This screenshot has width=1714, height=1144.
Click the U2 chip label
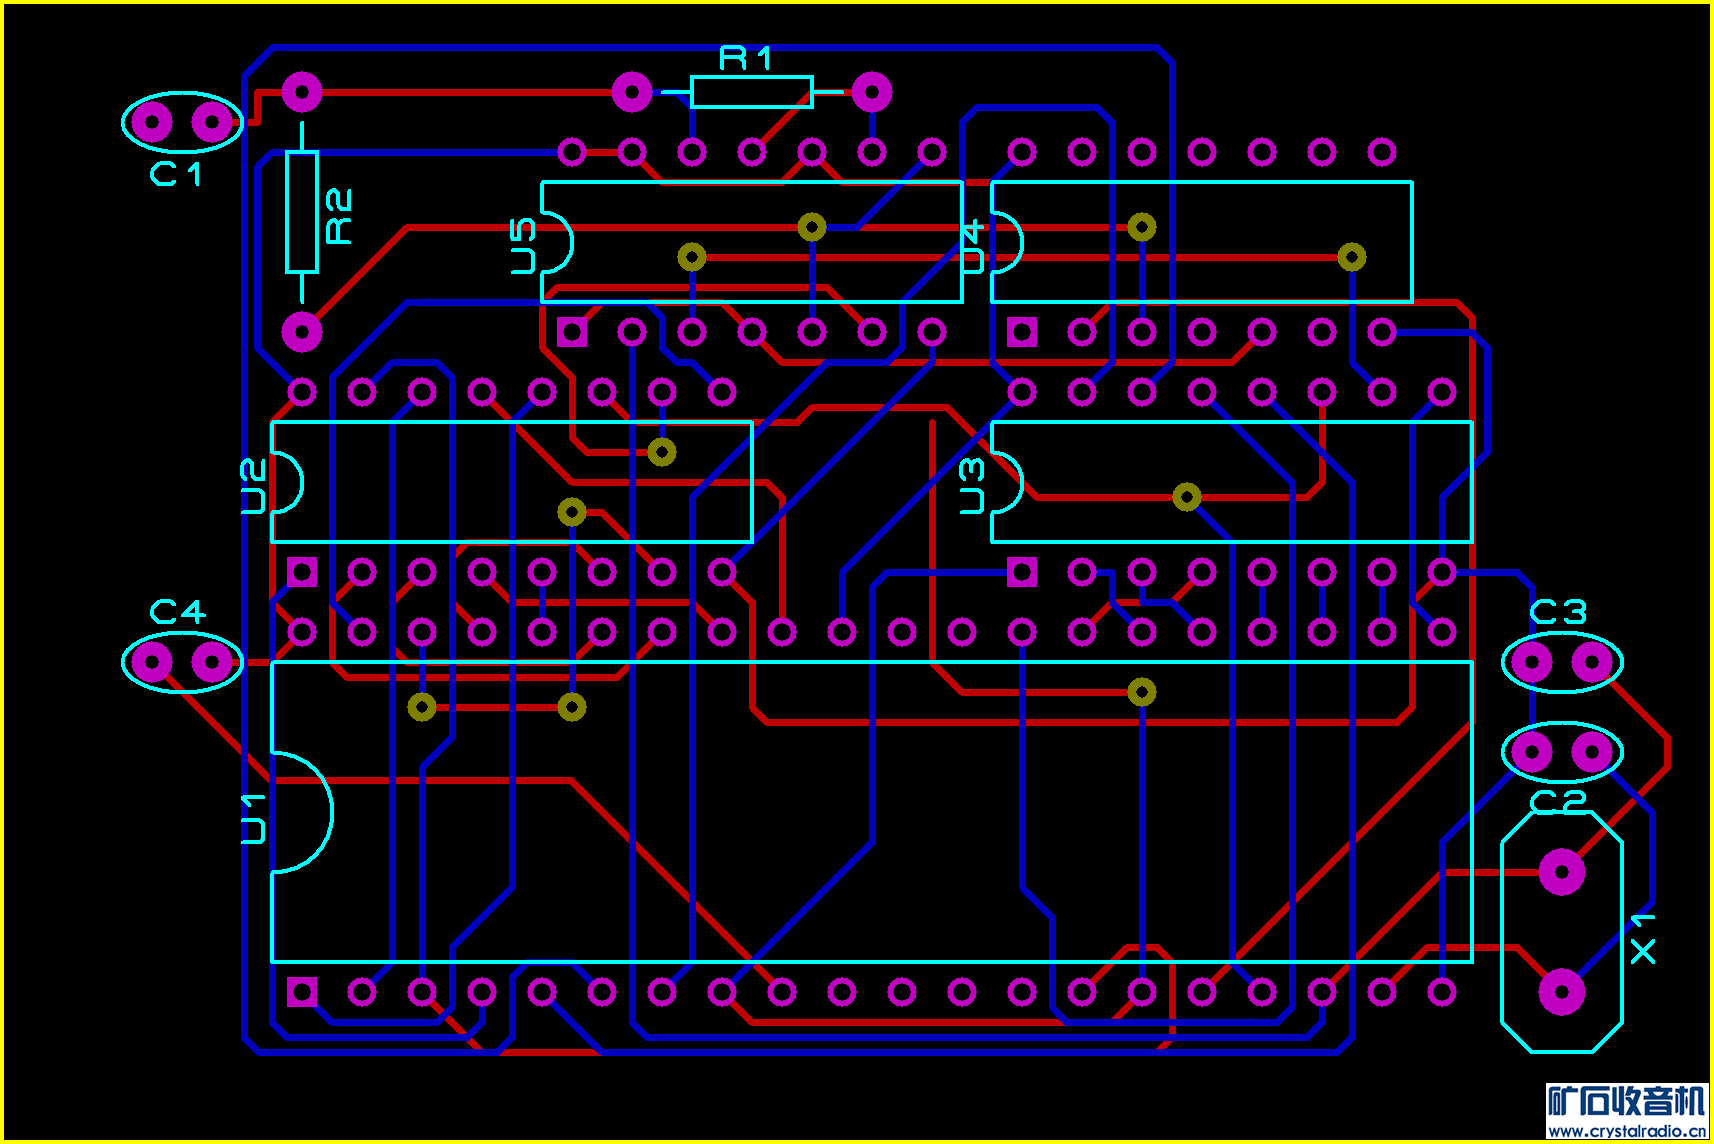(254, 485)
